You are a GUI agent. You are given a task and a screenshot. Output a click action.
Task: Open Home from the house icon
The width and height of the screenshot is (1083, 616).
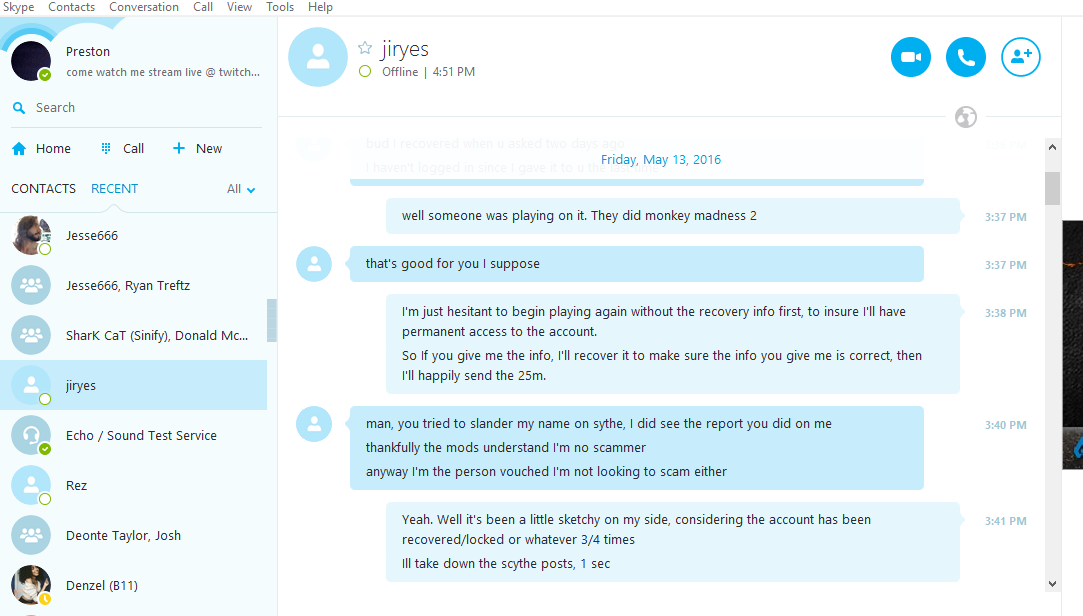[x=19, y=148]
